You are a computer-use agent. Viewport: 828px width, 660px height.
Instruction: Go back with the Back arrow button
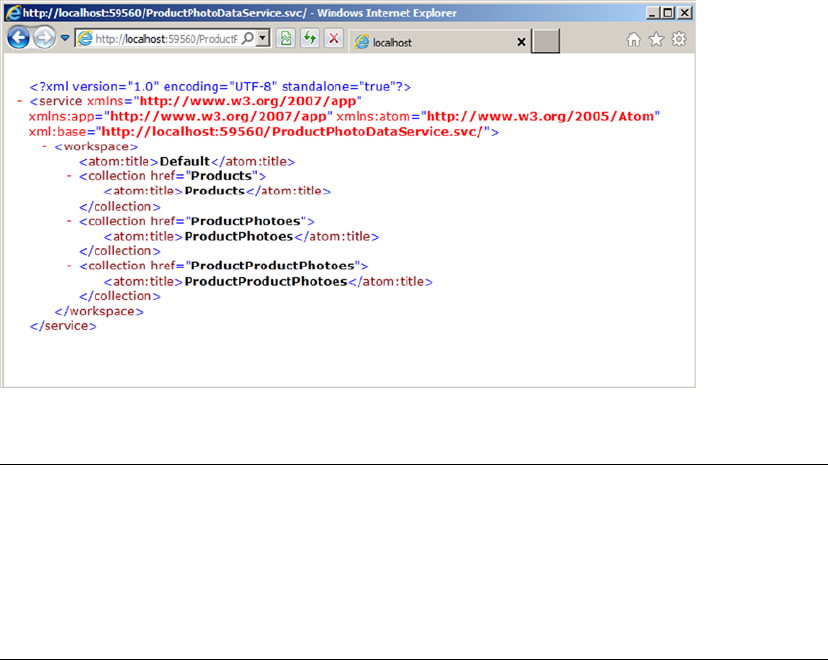tap(18, 38)
